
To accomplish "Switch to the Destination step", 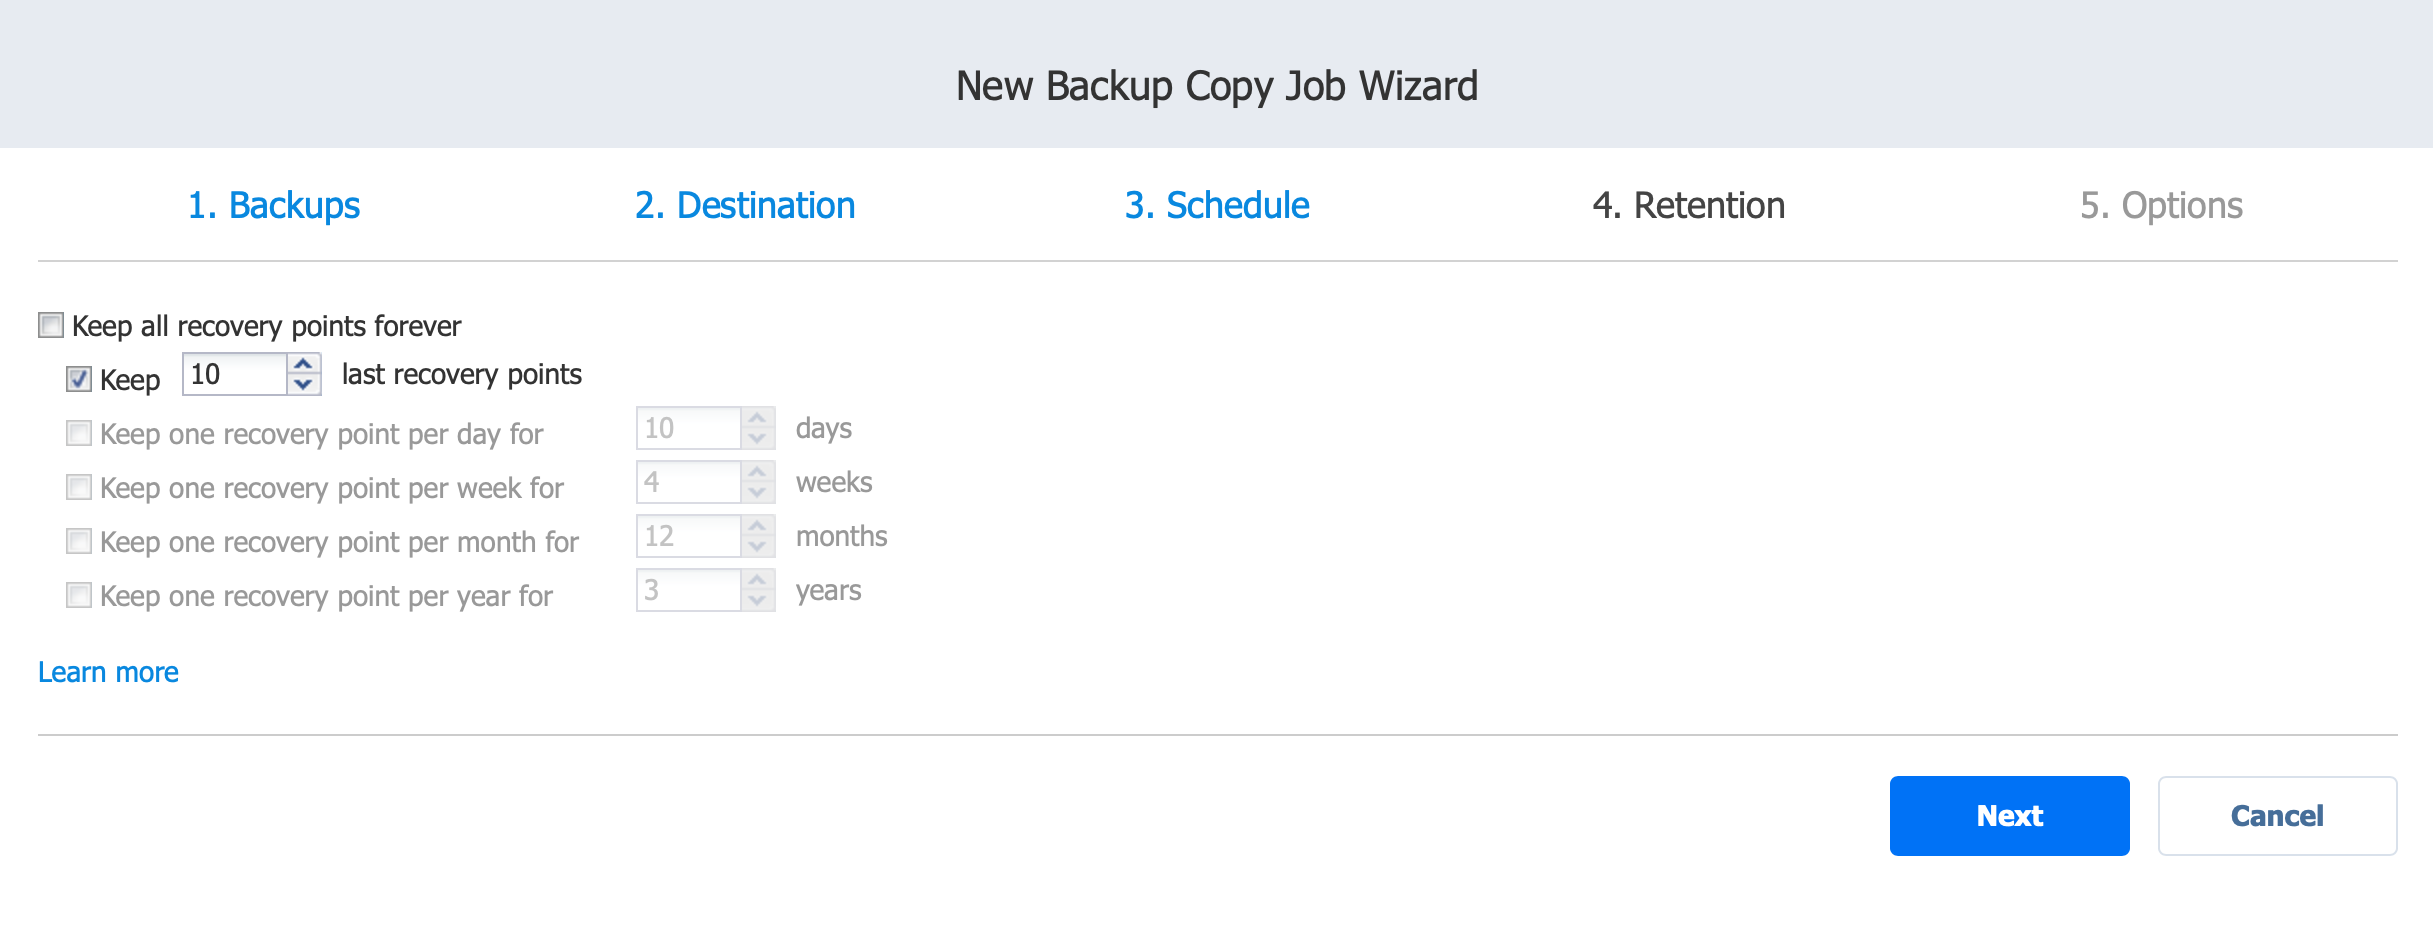I will [x=745, y=205].
